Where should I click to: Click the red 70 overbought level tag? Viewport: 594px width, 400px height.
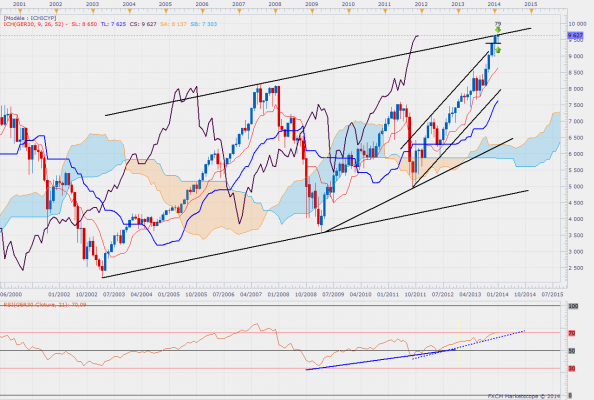[x=572, y=333]
